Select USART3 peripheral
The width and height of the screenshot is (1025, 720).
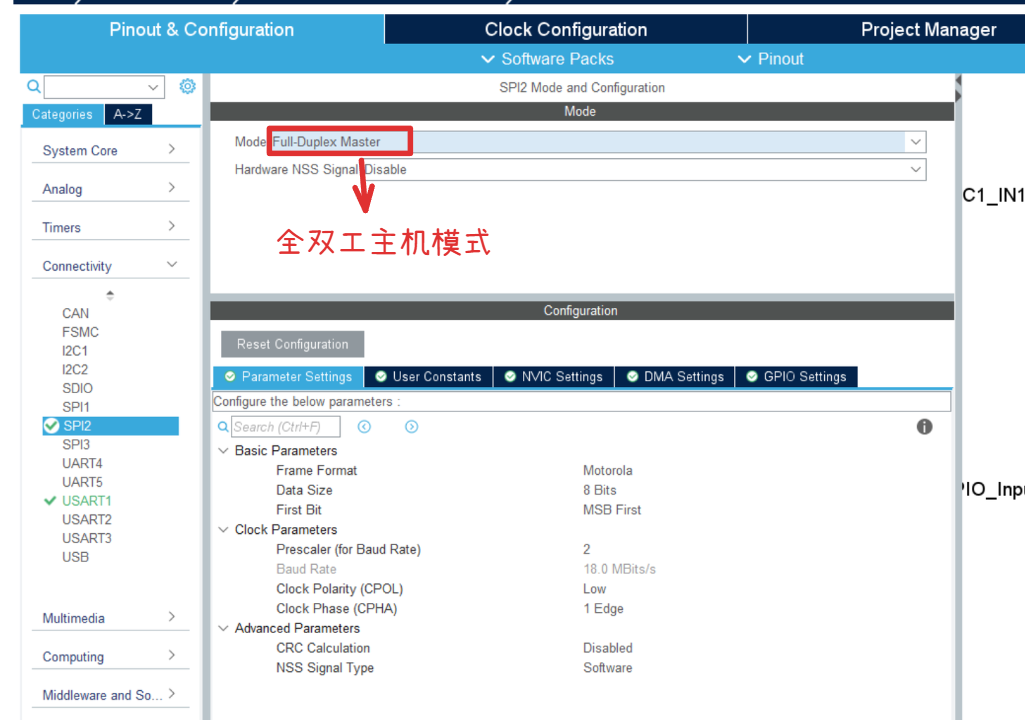(87, 538)
